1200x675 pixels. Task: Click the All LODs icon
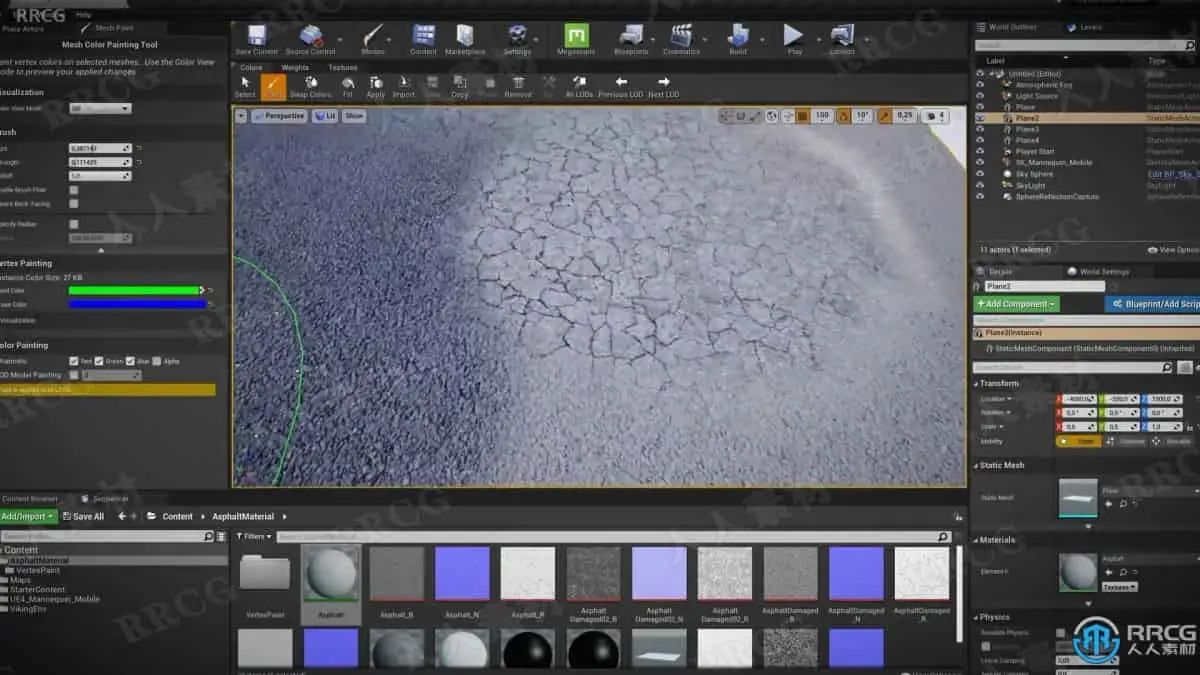(579, 87)
